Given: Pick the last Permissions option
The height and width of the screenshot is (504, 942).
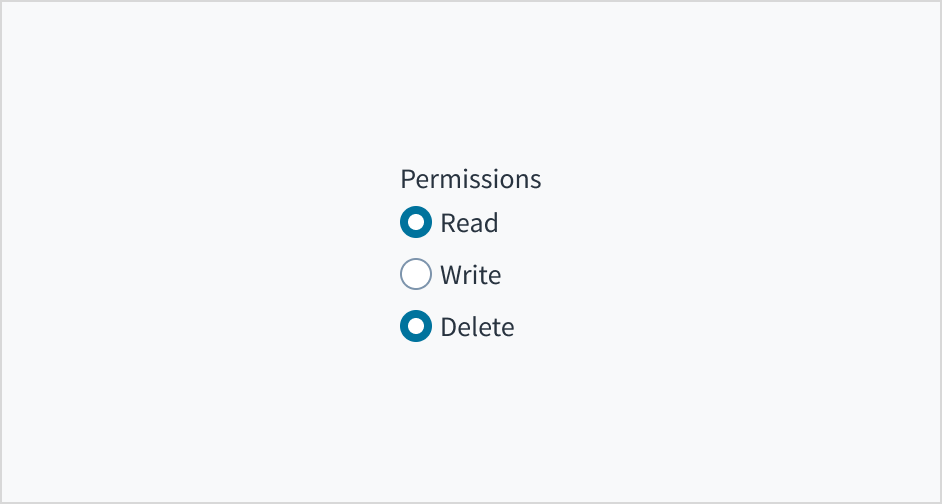Looking at the screenshot, I should [416, 327].
